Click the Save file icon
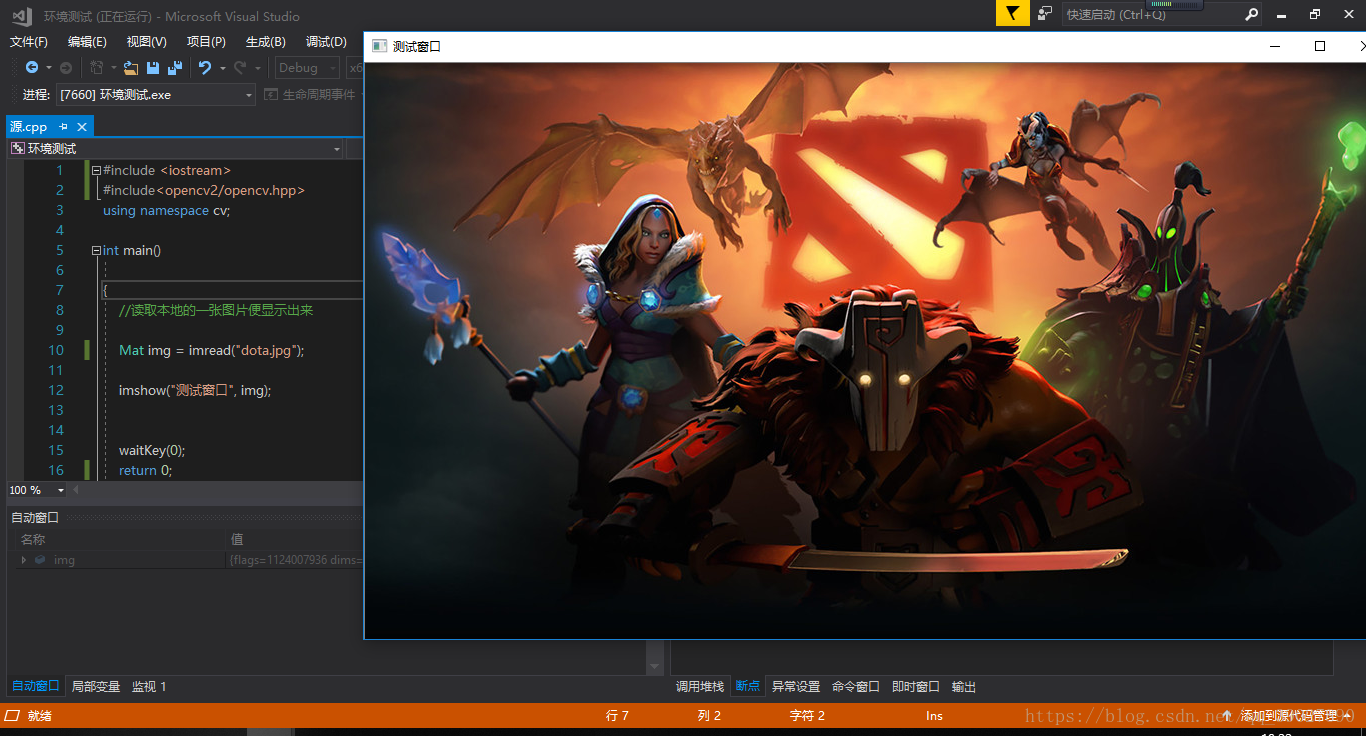Viewport: 1366px width, 736px height. [x=153, y=67]
